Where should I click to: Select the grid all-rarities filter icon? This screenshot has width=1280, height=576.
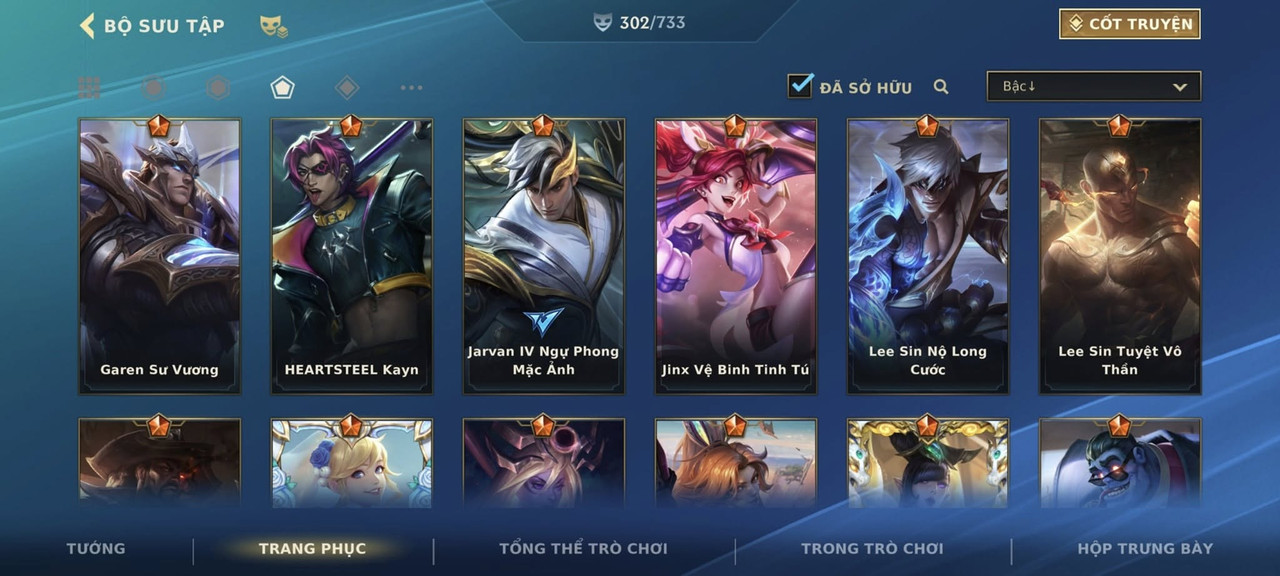pyautogui.click(x=89, y=88)
